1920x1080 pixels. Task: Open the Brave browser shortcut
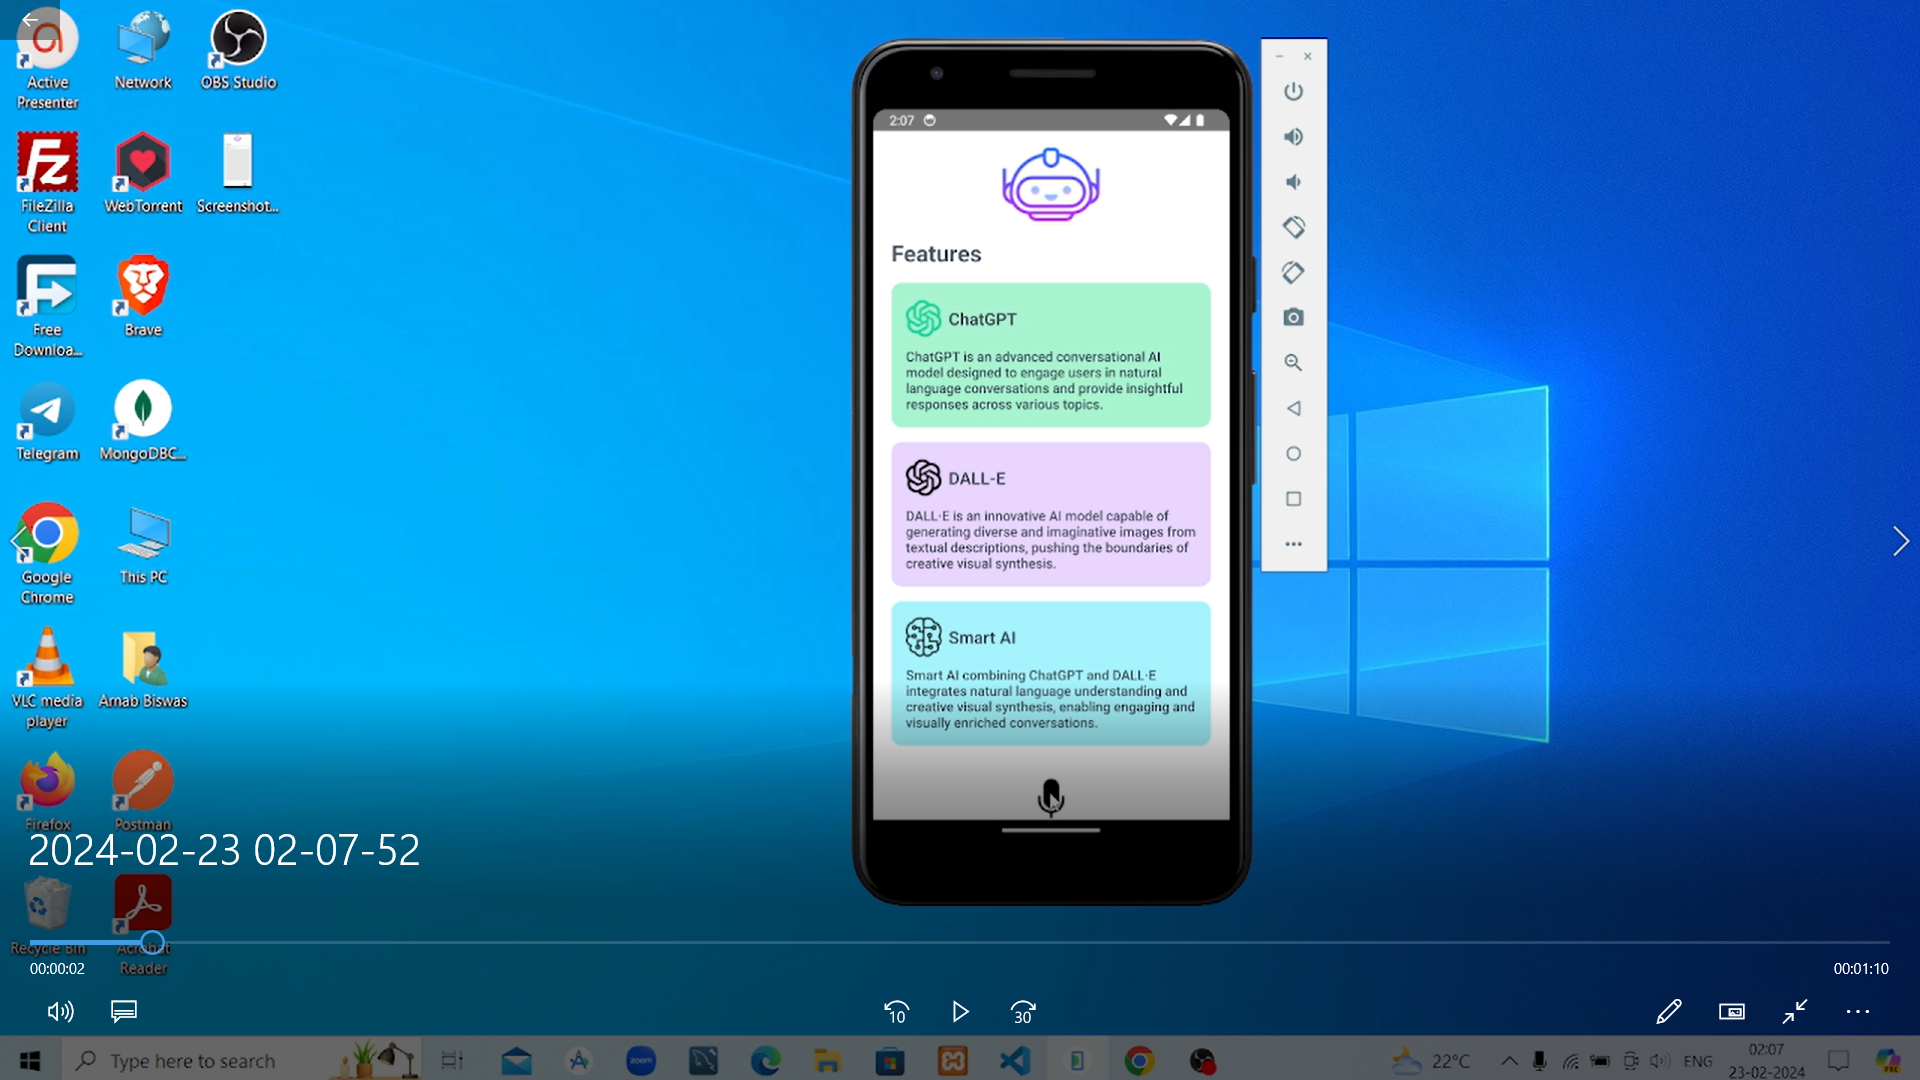143,297
